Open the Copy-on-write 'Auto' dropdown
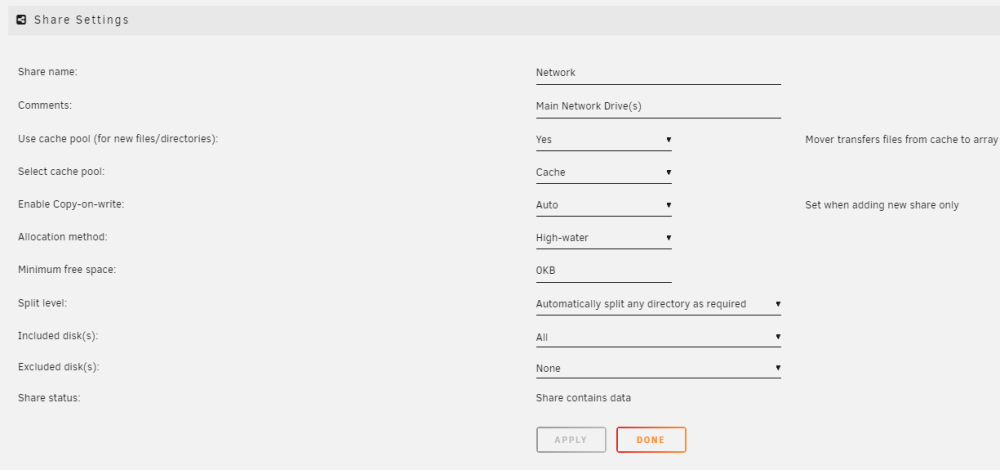Viewport: 1000px width, 470px height. pos(603,205)
